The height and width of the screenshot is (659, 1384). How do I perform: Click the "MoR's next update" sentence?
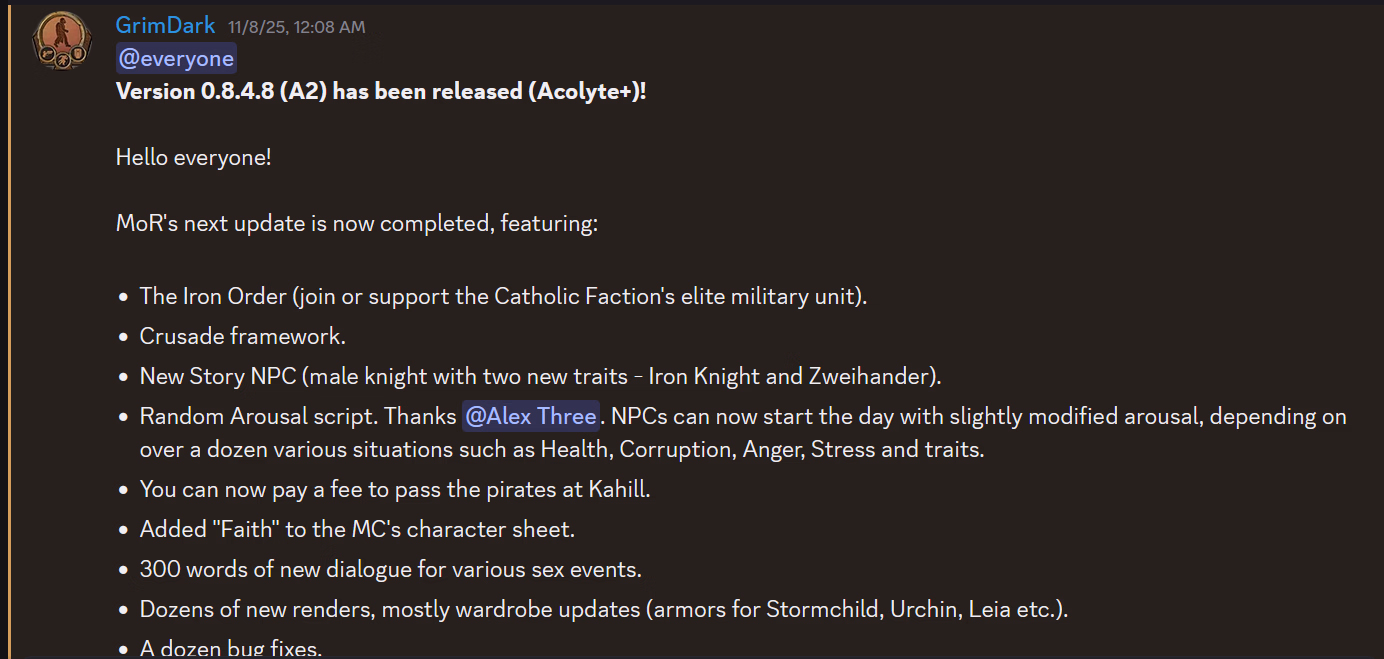356,223
